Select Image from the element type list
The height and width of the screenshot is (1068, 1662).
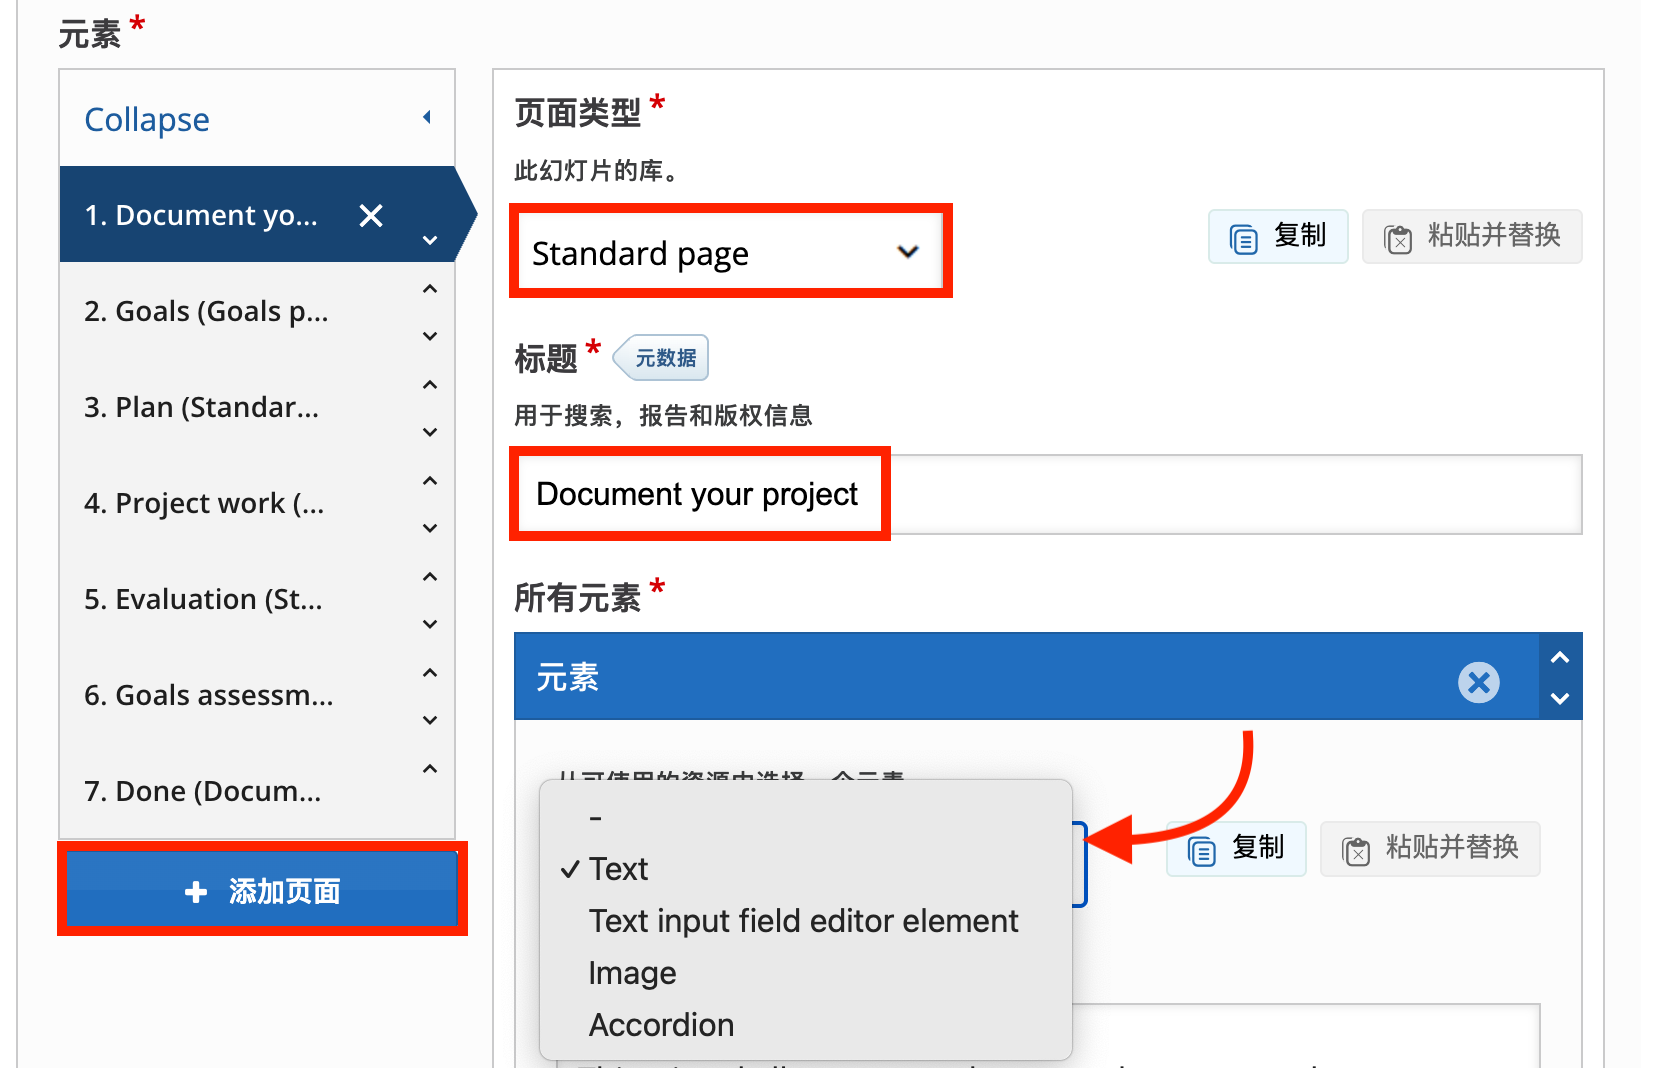(632, 973)
